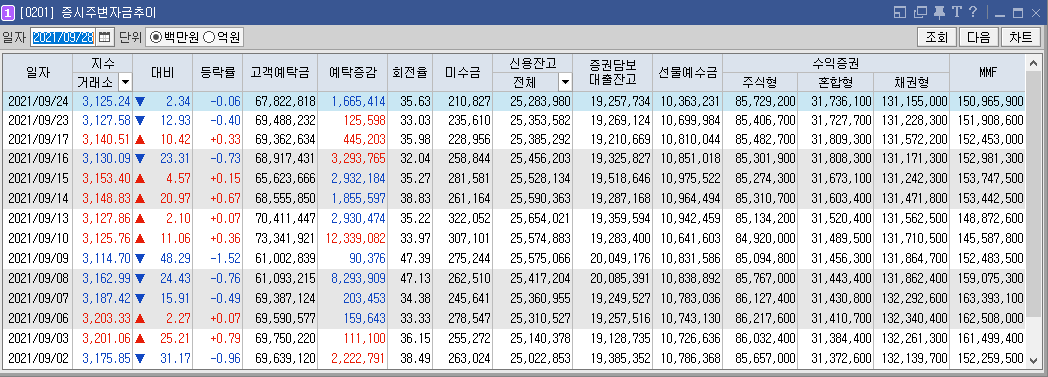
Task: Select the 2021/09/17 date cell
Action: [38, 139]
